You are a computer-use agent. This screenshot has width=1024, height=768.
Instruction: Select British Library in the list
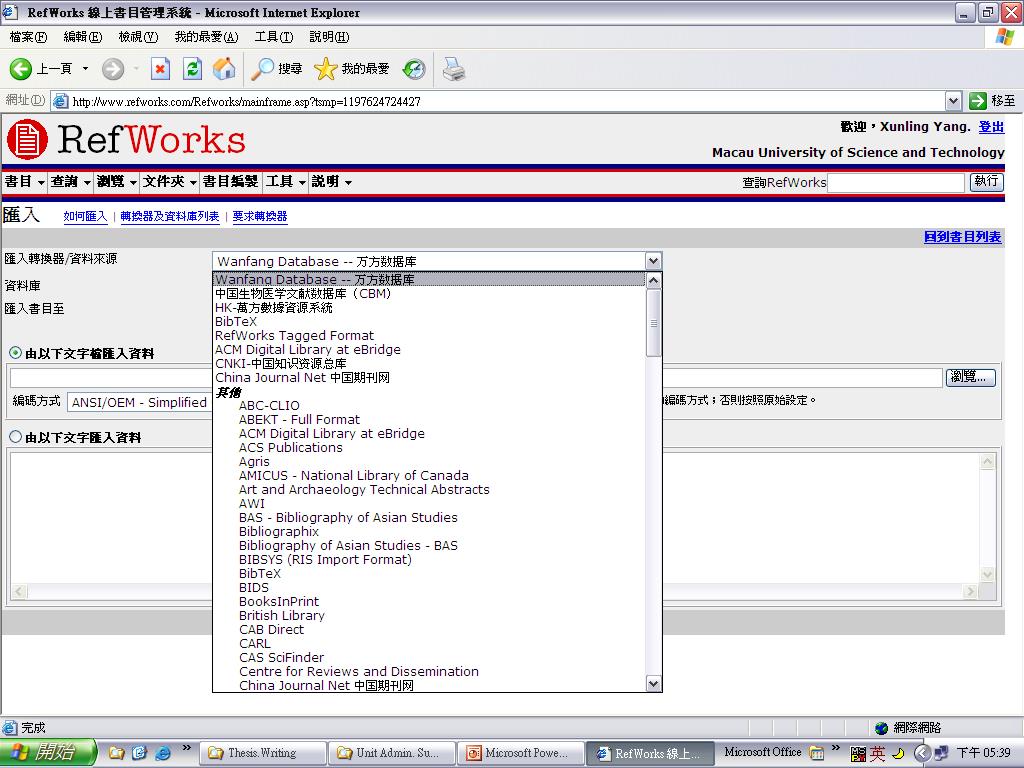(x=281, y=615)
